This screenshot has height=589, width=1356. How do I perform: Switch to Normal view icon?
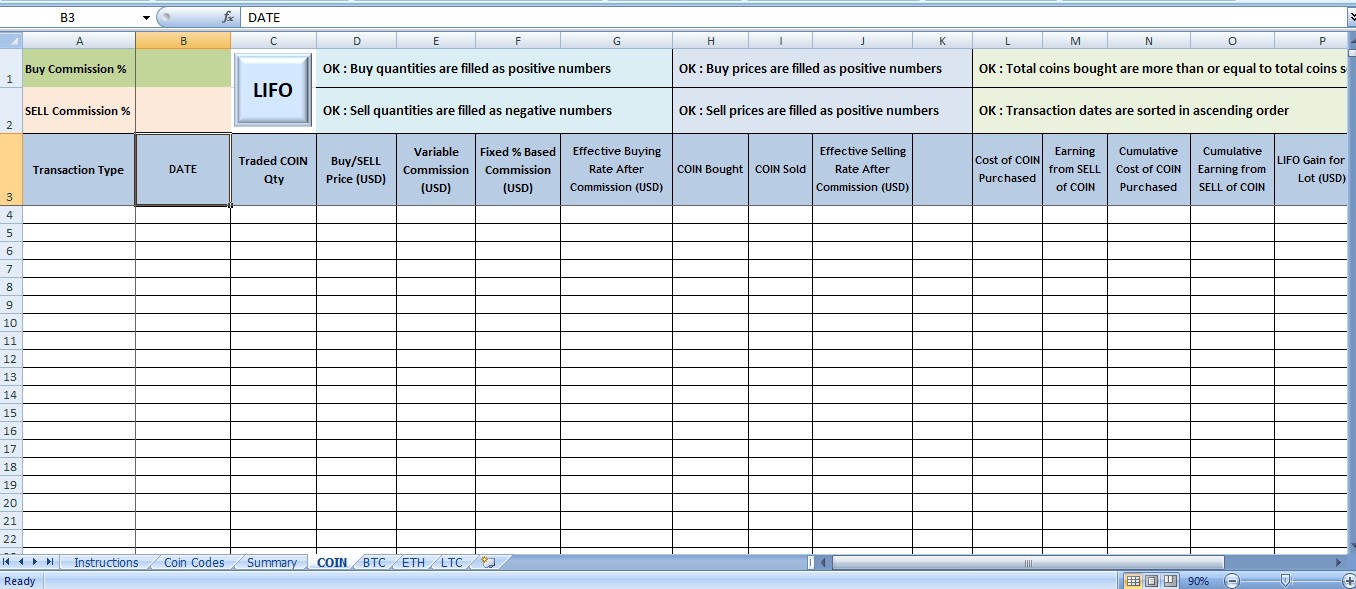(1133, 581)
